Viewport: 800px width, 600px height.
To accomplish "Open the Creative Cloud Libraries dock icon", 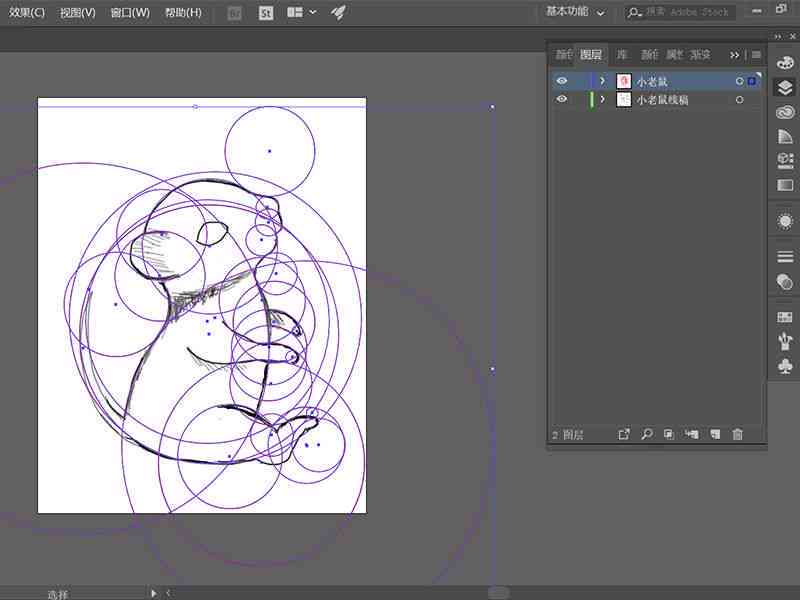I will pos(785,112).
